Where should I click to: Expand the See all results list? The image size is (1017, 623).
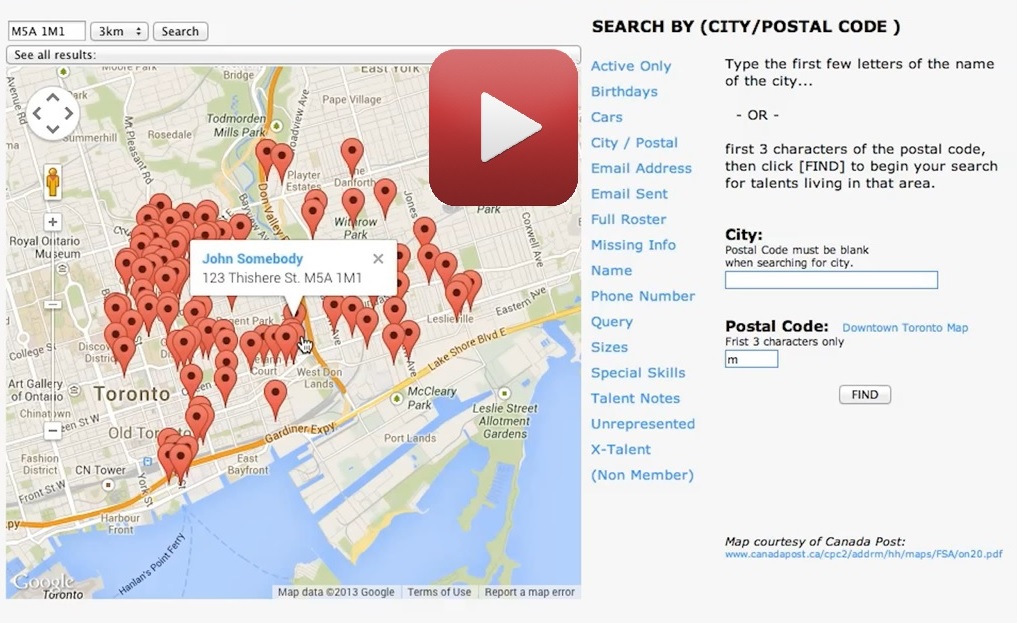[x=293, y=55]
